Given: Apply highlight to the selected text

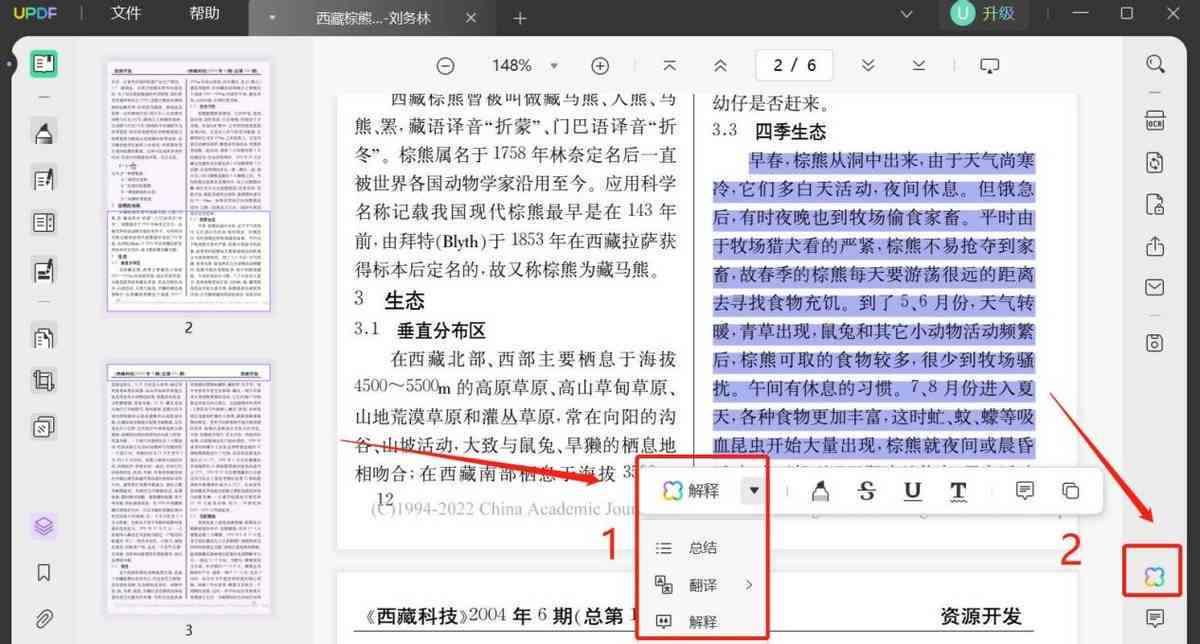Looking at the screenshot, I should tap(819, 490).
